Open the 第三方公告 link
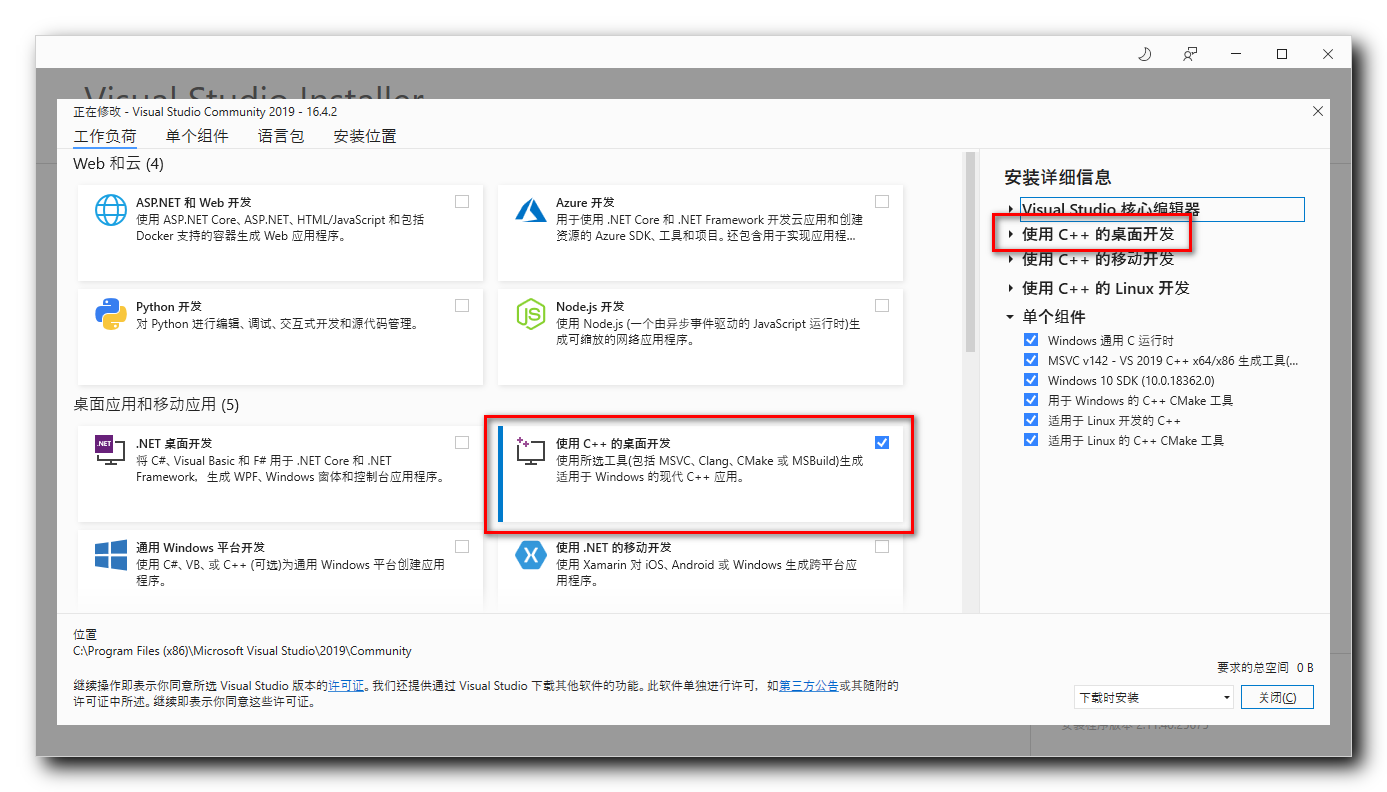This screenshot has width=1387, height=792. (x=808, y=686)
